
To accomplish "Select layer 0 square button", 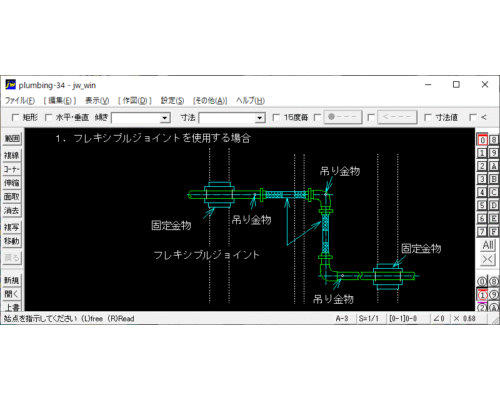I will click(x=482, y=140).
